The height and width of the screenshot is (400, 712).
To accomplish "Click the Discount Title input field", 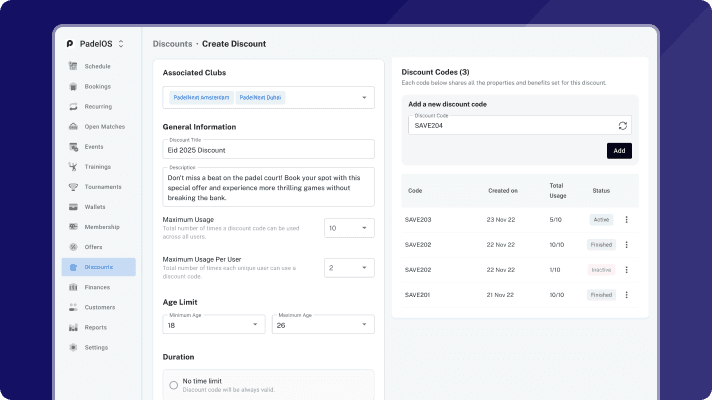I will [x=268, y=149].
